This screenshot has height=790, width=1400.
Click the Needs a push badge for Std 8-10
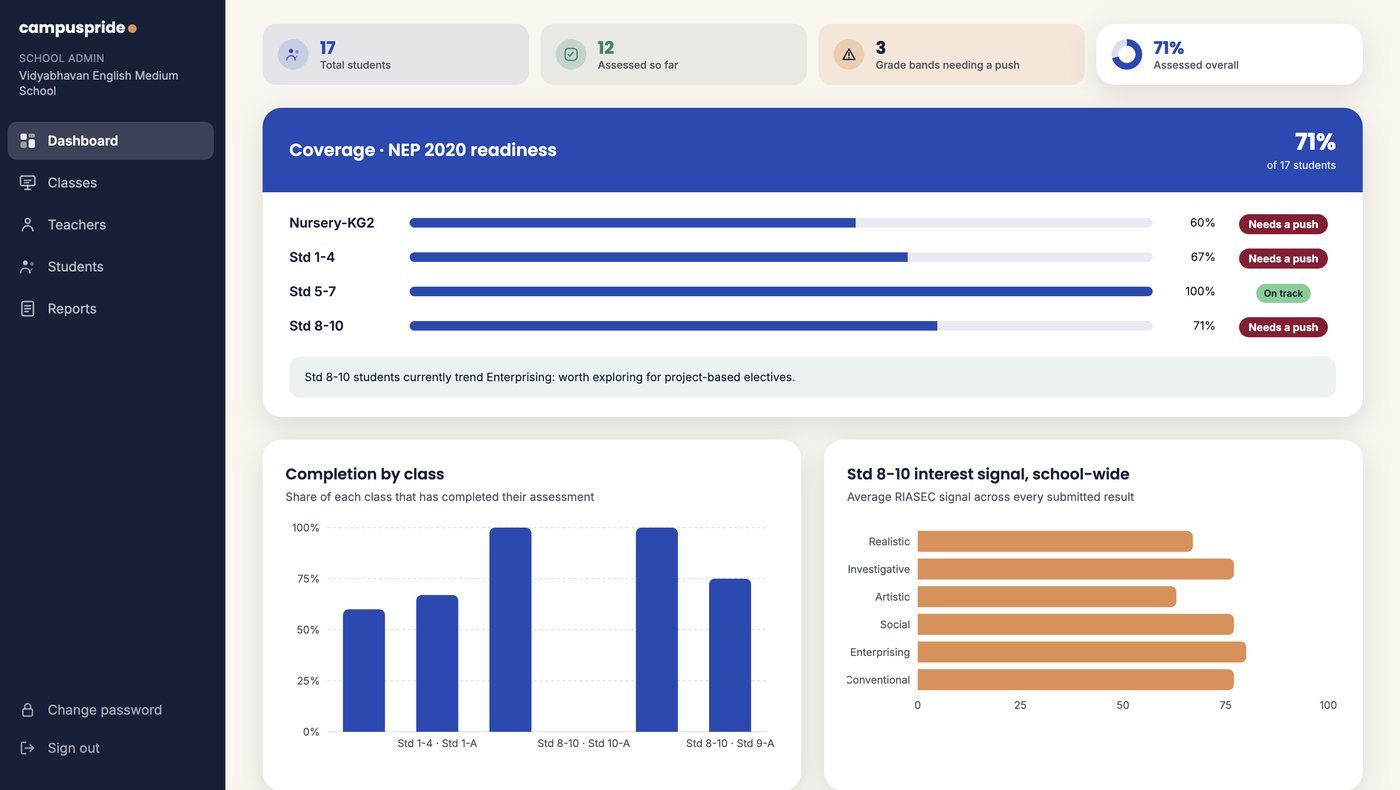point(1283,327)
